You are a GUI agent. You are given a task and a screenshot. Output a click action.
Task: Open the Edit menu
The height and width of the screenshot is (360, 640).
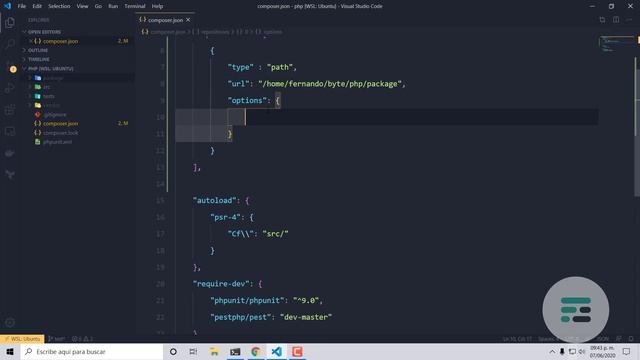(37, 6)
